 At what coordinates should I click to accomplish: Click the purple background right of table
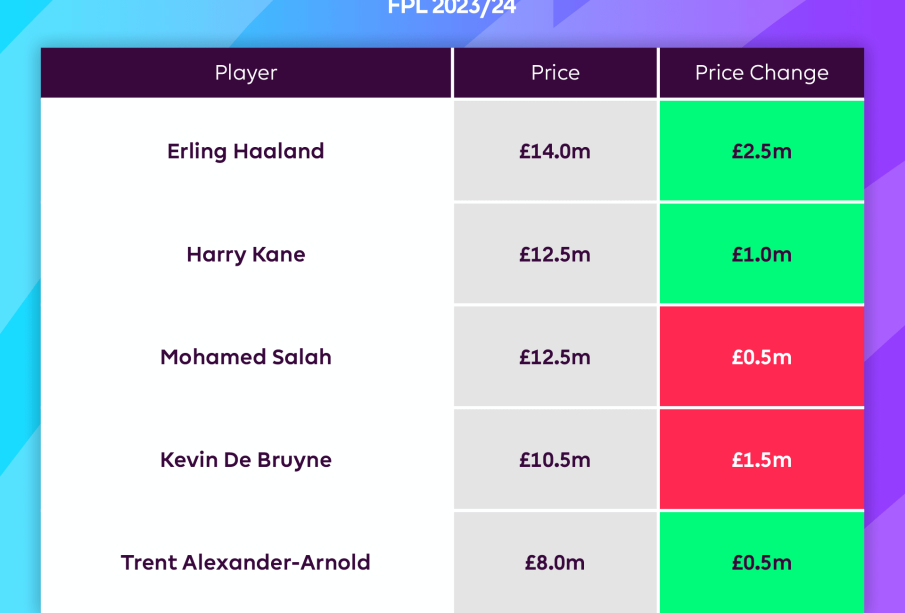pos(885,300)
